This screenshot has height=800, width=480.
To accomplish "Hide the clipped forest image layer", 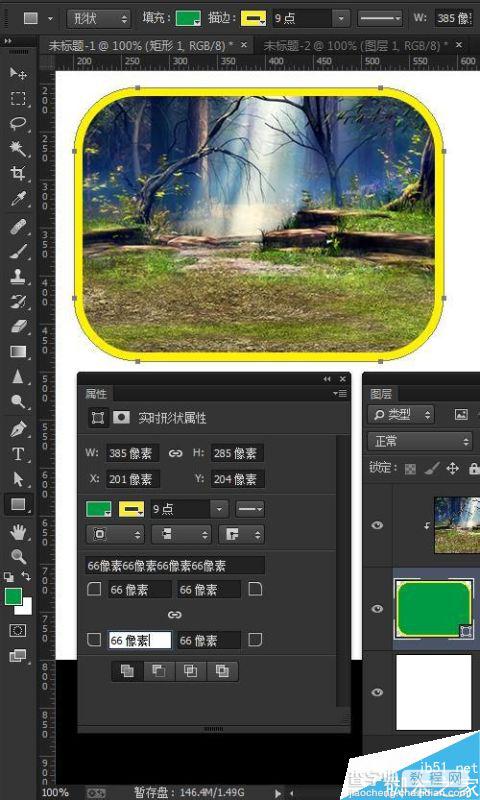I will [x=377, y=525].
